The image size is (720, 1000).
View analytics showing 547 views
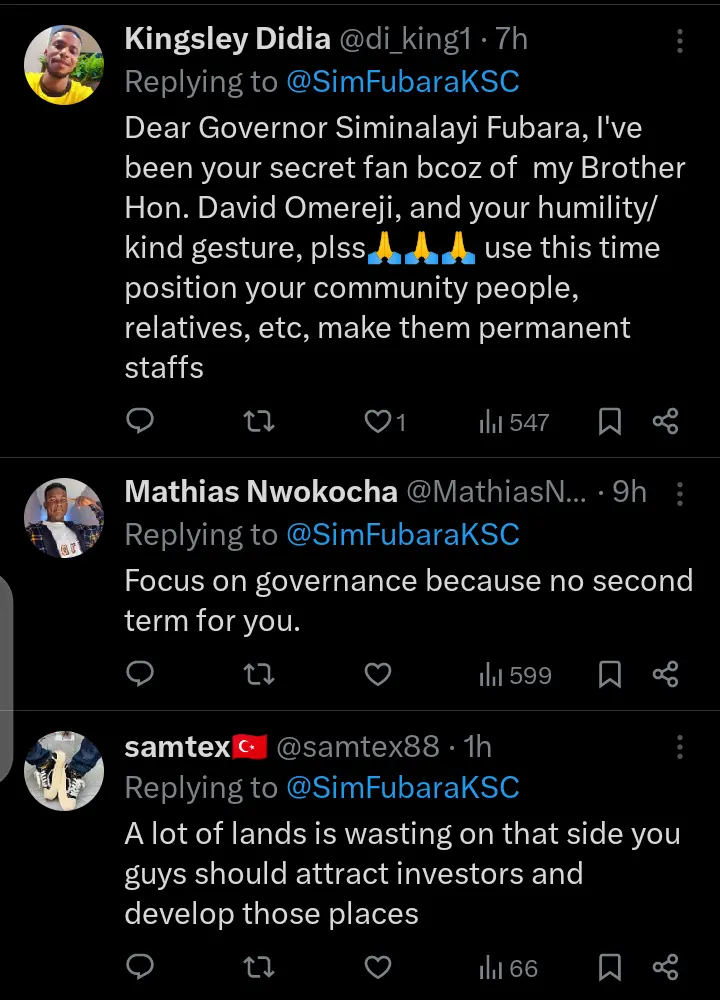click(x=514, y=422)
